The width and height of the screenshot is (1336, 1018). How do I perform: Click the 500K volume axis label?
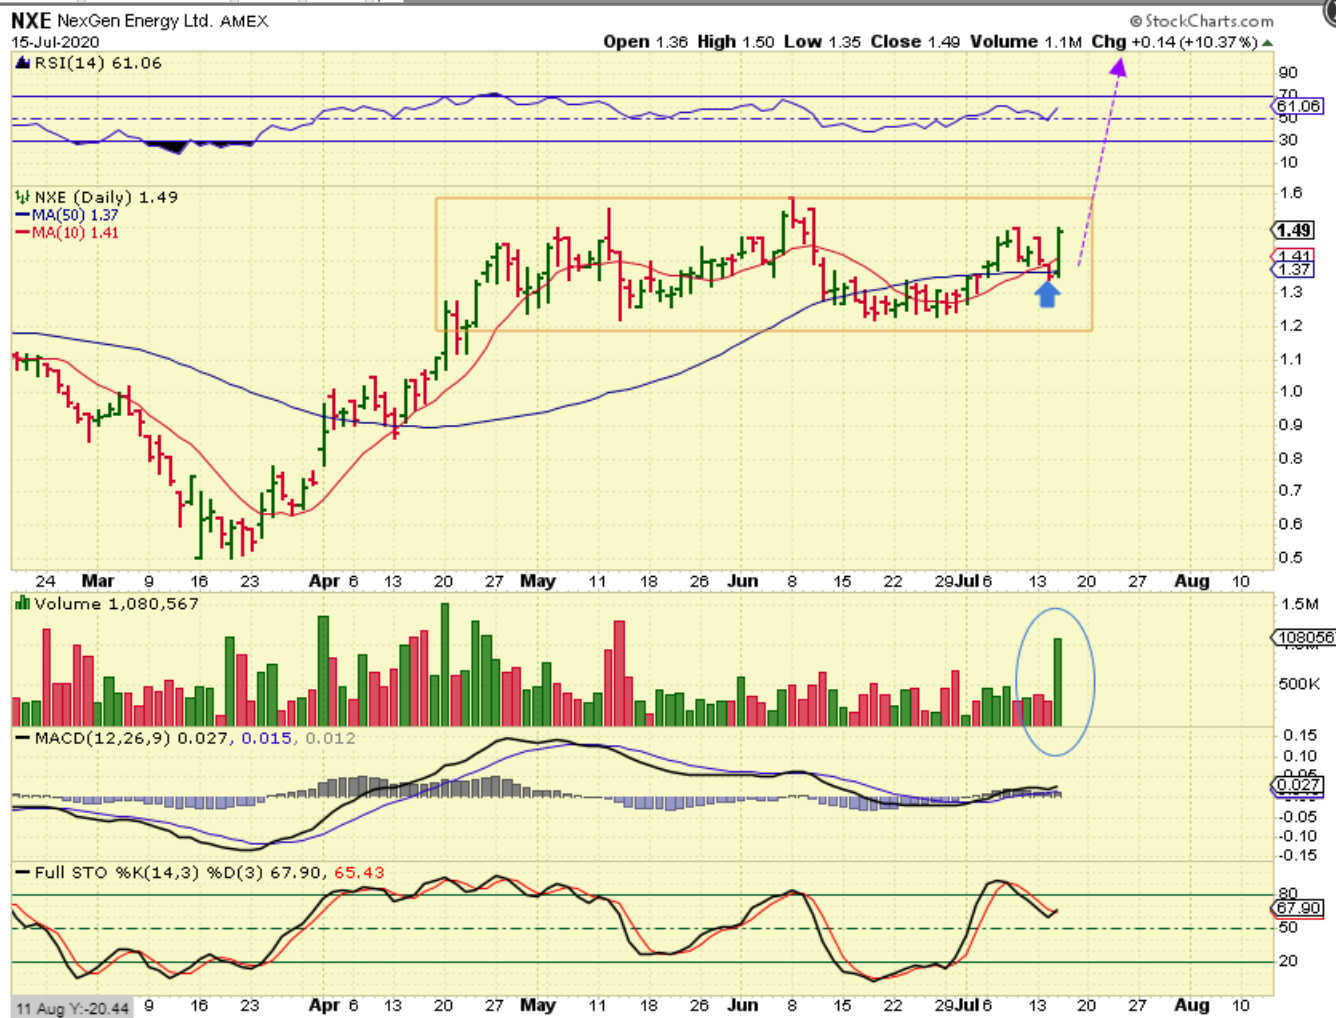coord(1299,684)
